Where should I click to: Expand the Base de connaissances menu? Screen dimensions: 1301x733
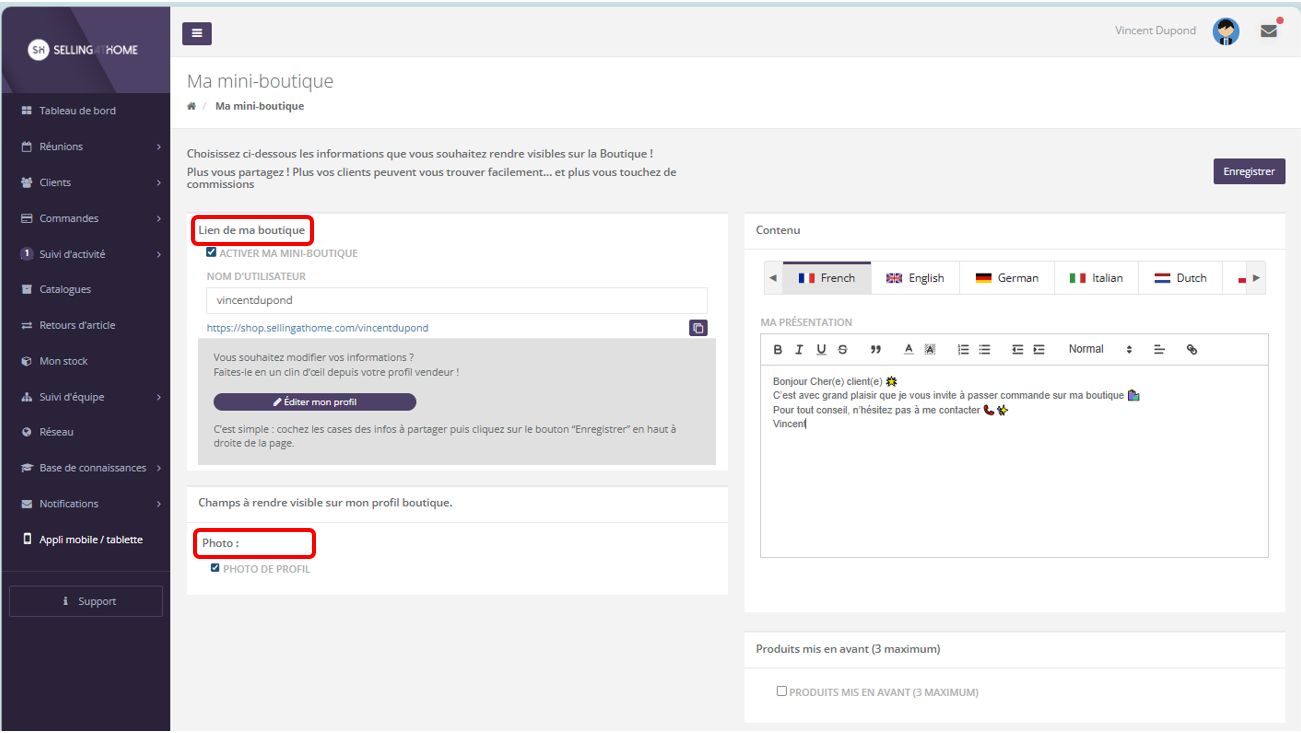coord(90,468)
